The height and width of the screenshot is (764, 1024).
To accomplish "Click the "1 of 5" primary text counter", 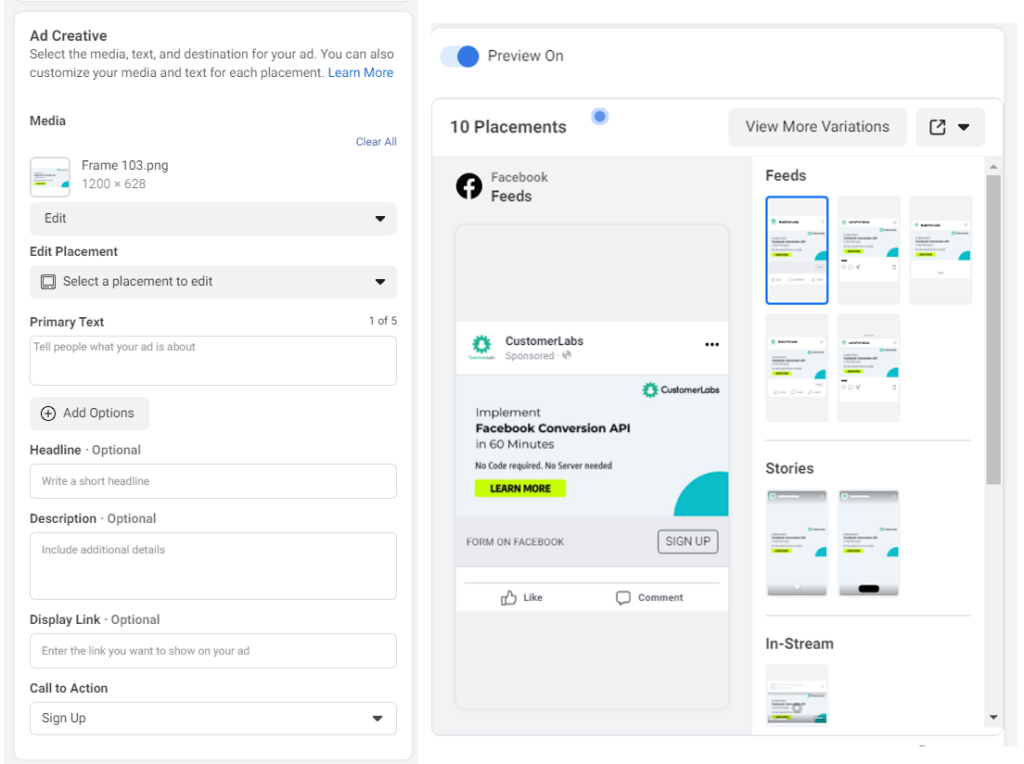I will (383, 321).
